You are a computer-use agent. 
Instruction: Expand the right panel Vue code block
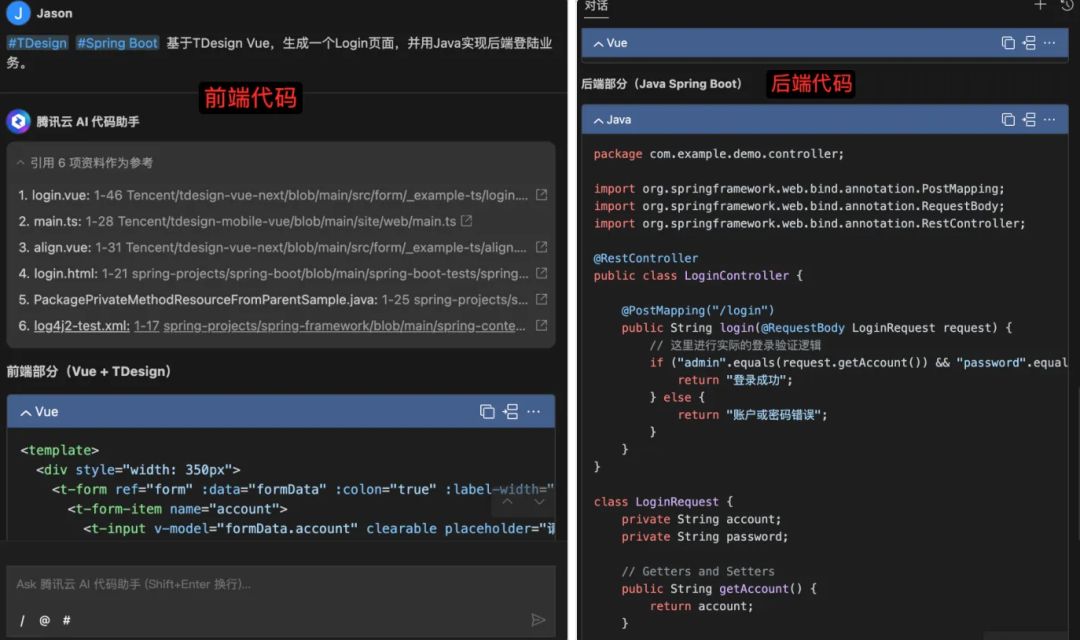pos(598,43)
